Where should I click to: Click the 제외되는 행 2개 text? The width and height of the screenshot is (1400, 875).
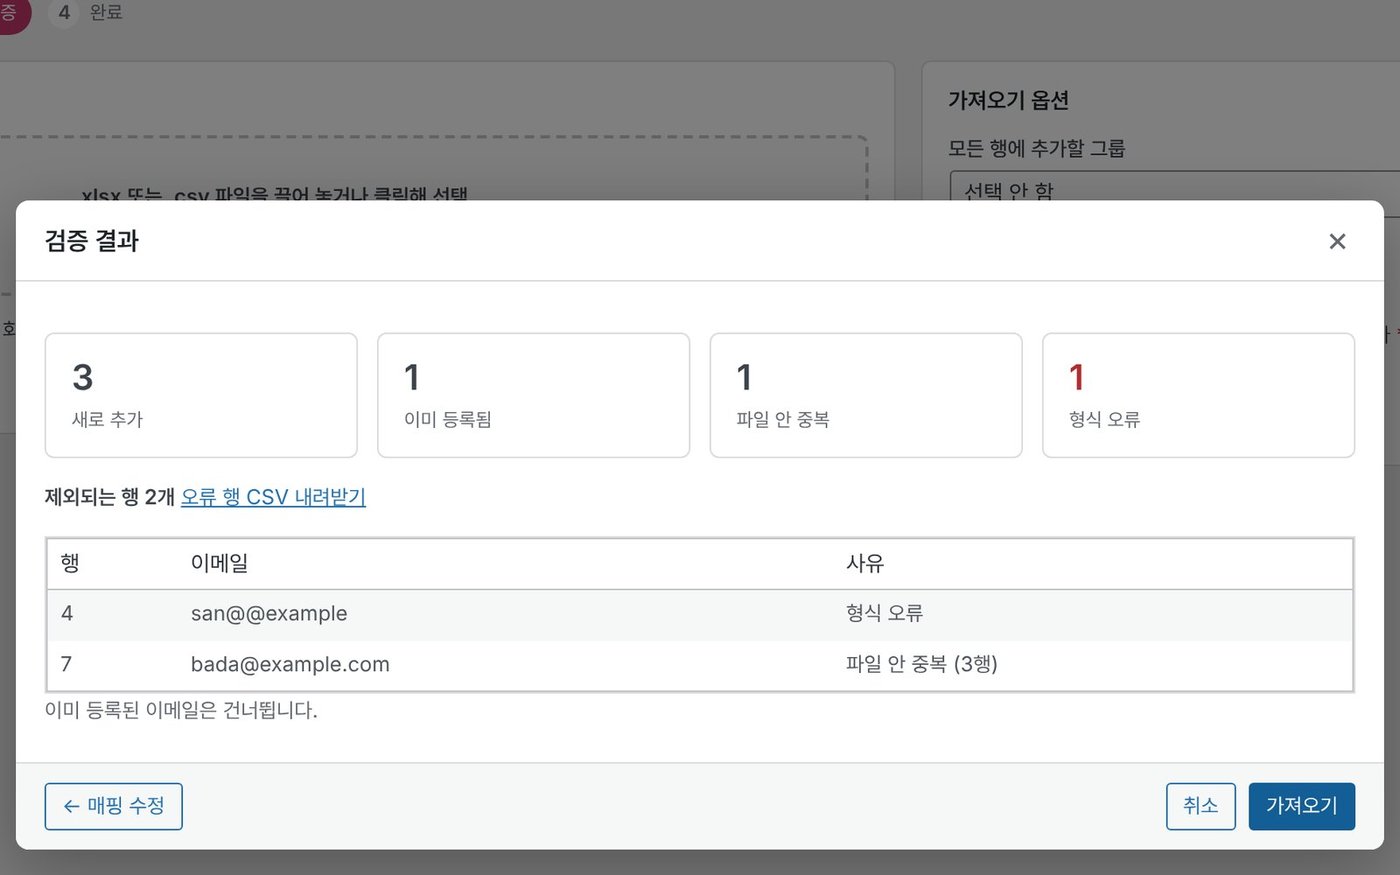click(x=110, y=497)
